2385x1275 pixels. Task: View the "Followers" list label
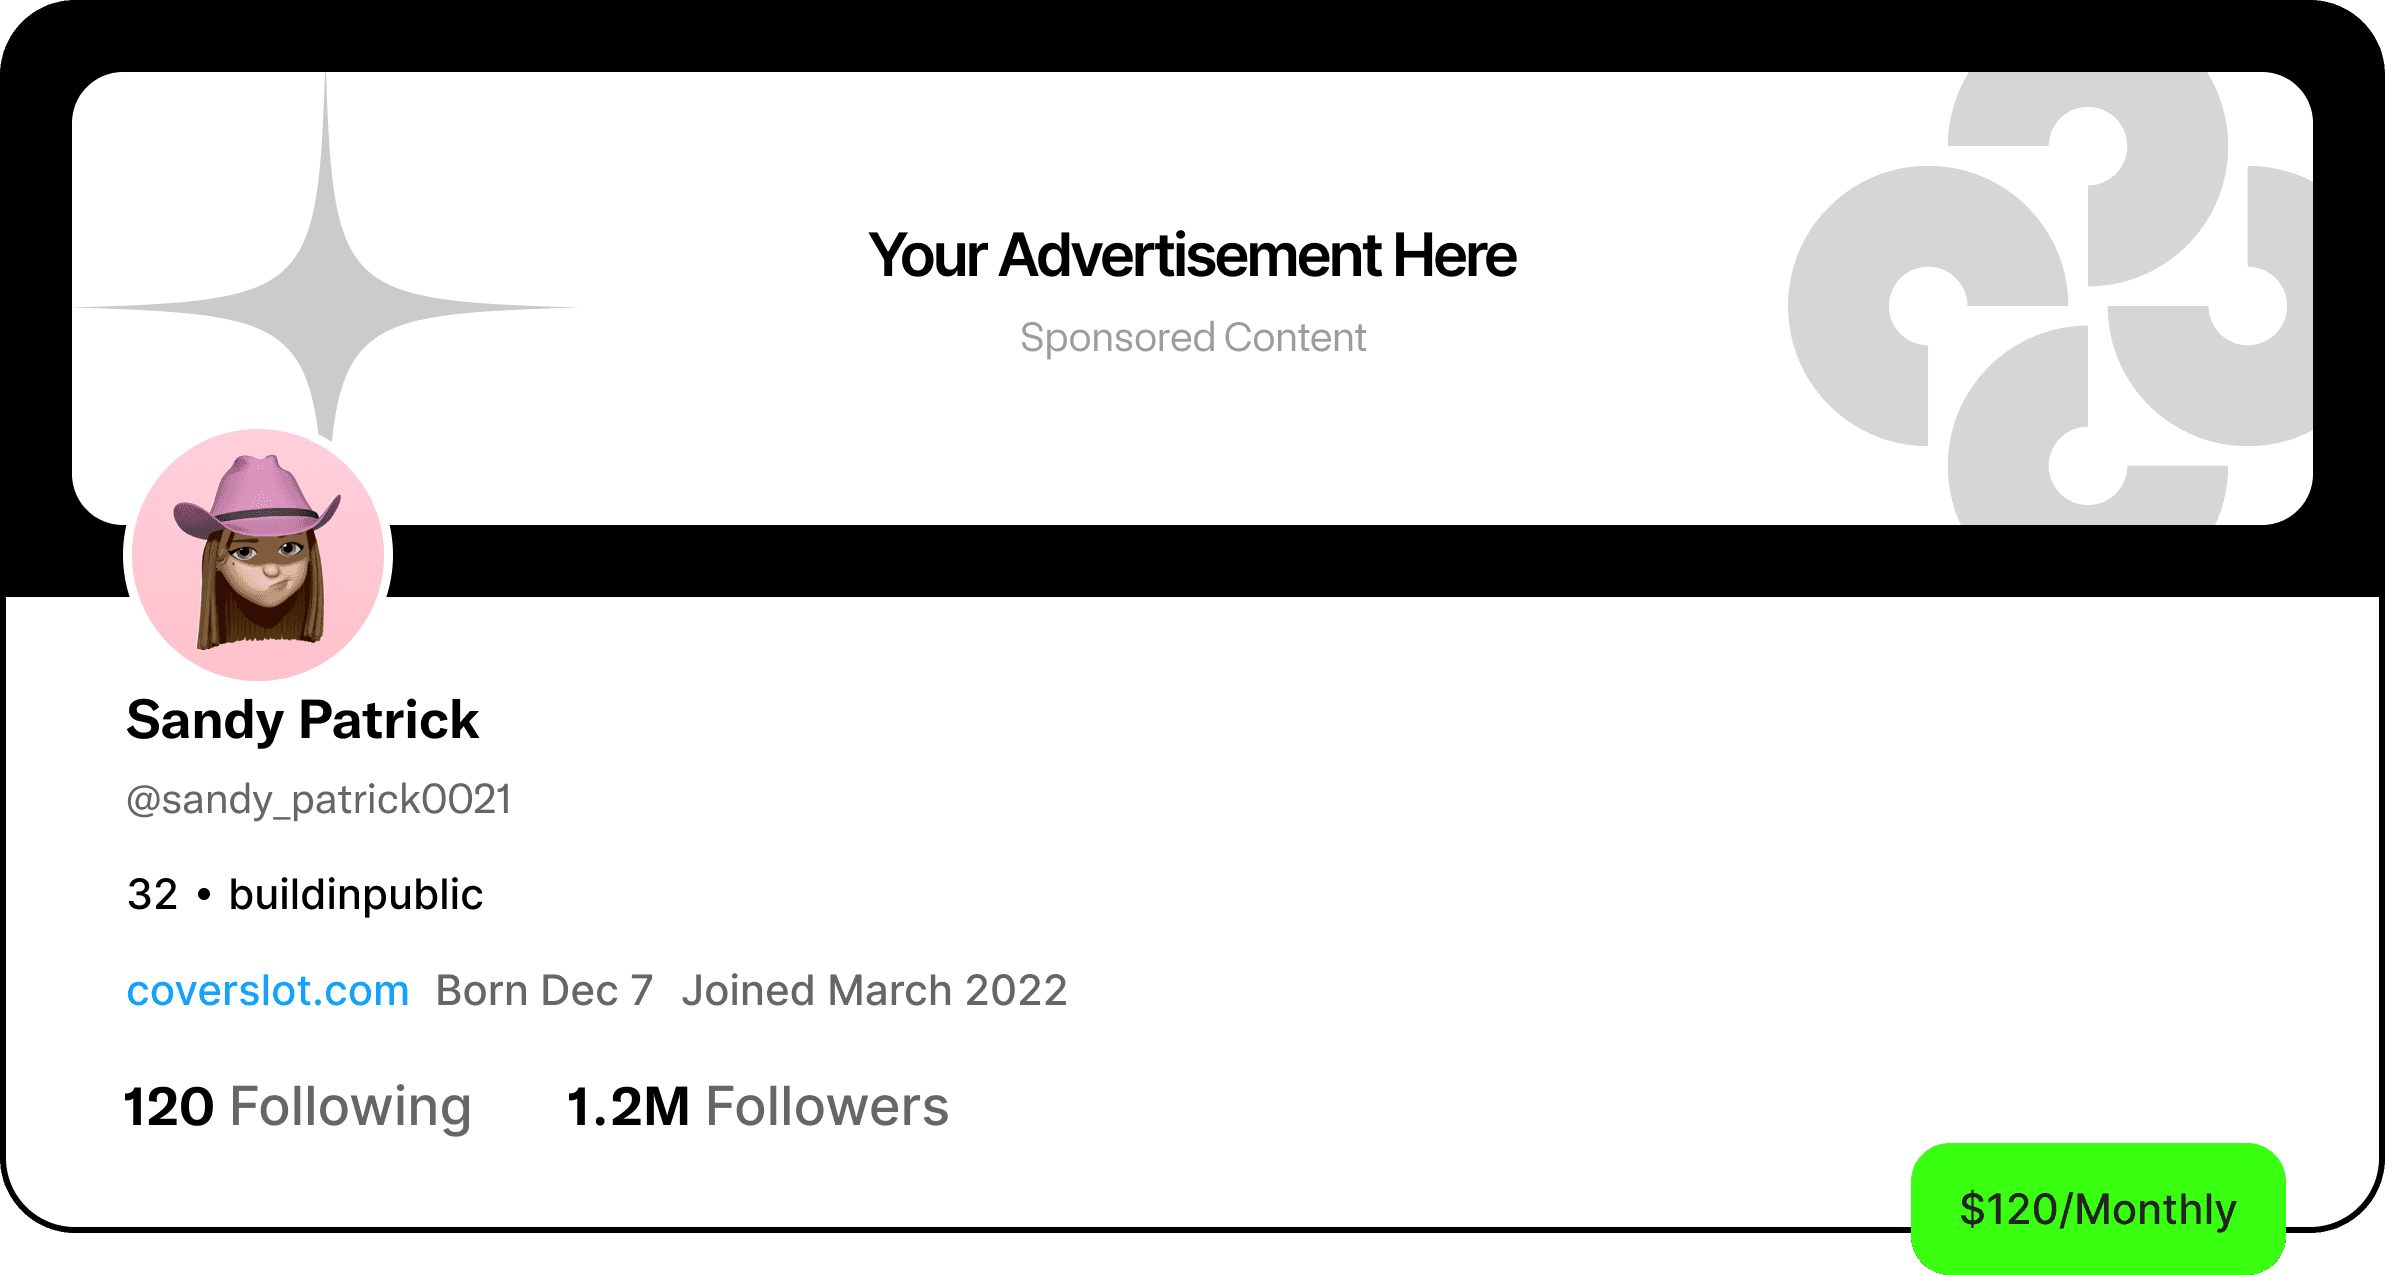tap(827, 1108)
